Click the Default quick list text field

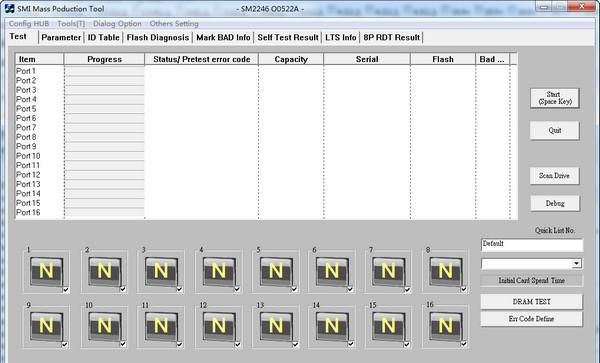(532, 244)
